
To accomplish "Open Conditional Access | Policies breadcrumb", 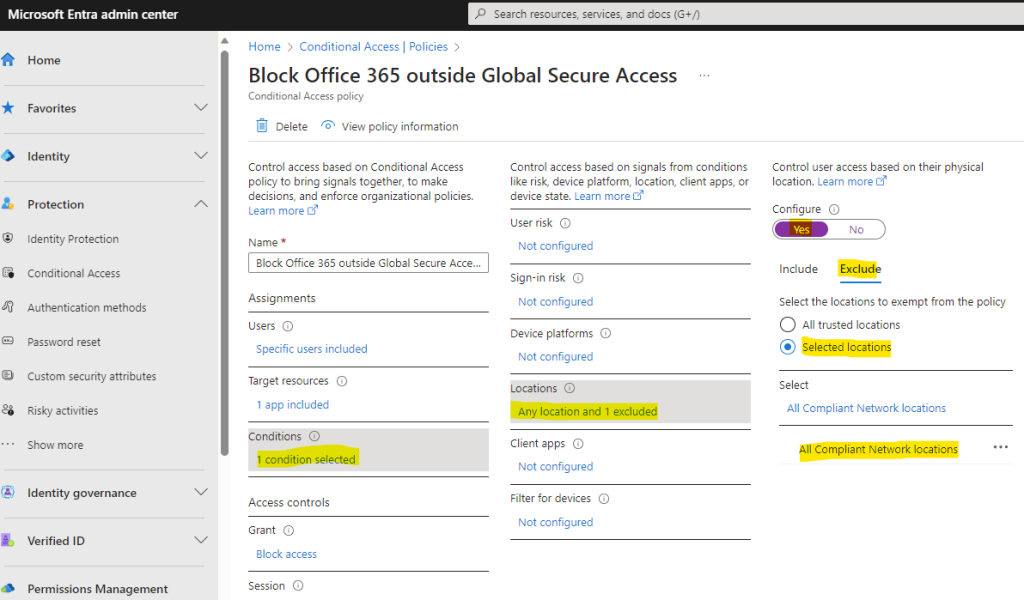I will (374, 46).
